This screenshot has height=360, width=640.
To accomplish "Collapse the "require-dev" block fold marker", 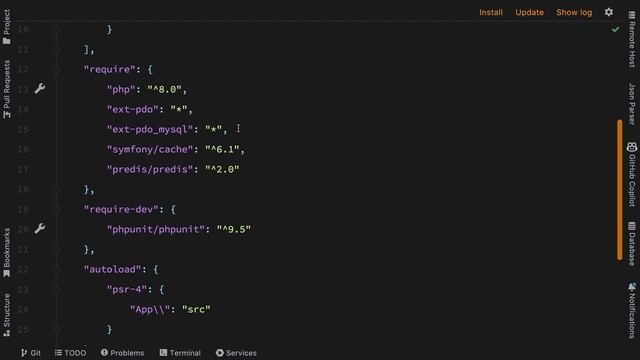I will pos(56,209).
